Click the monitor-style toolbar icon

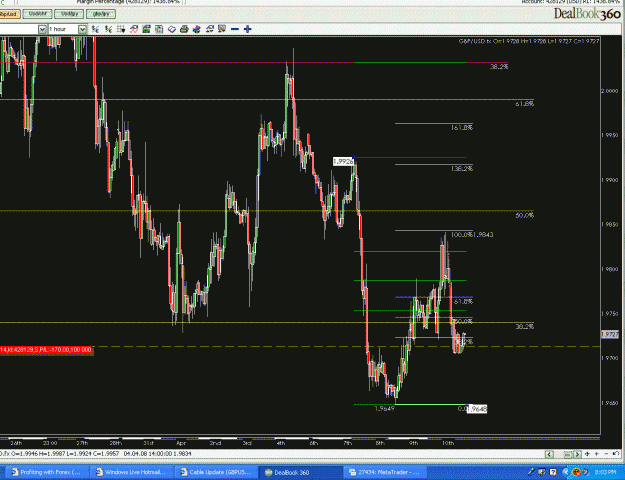[222, 29]
